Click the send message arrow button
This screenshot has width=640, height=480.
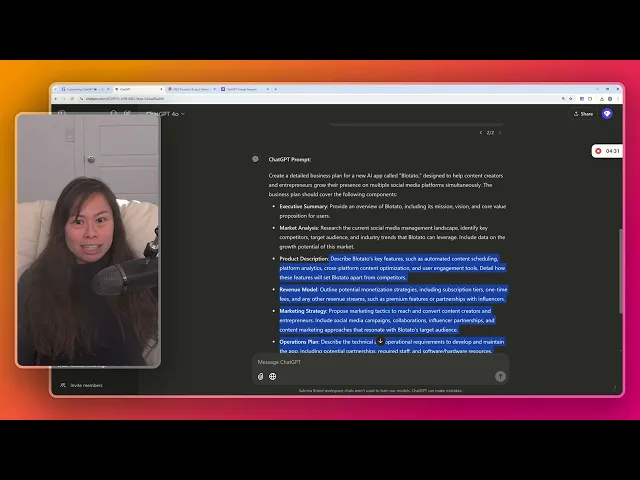pyautogui.click(x=500, y=376)
